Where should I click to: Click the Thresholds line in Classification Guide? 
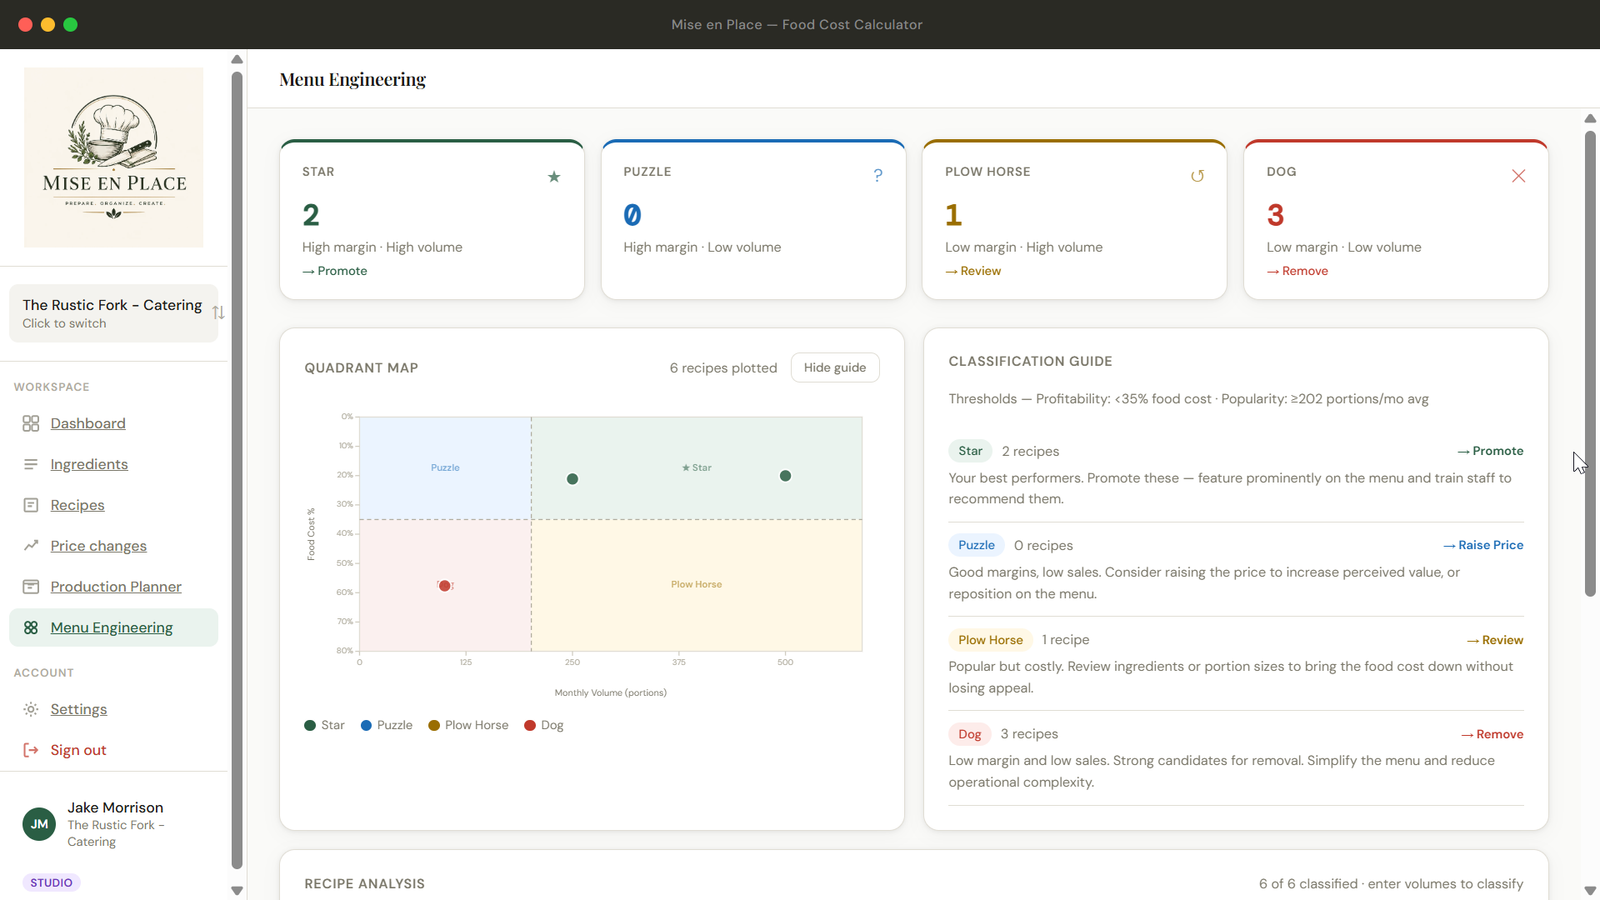[x=1188, y=399]
